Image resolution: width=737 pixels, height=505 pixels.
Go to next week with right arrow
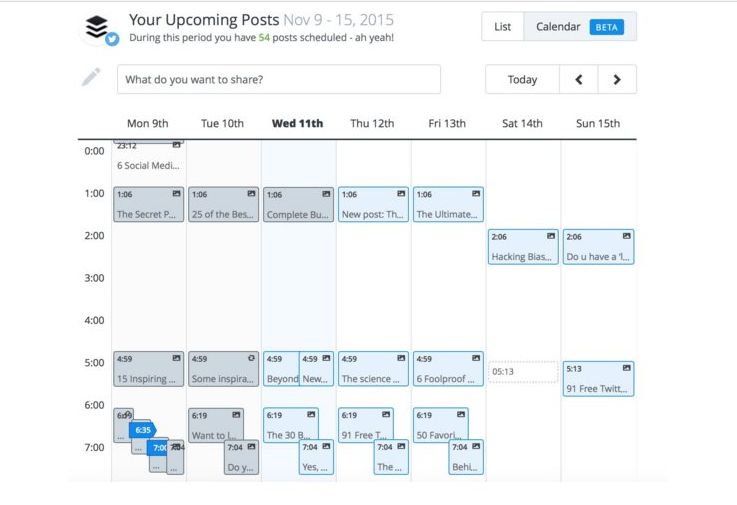click(x=617, y=79)
